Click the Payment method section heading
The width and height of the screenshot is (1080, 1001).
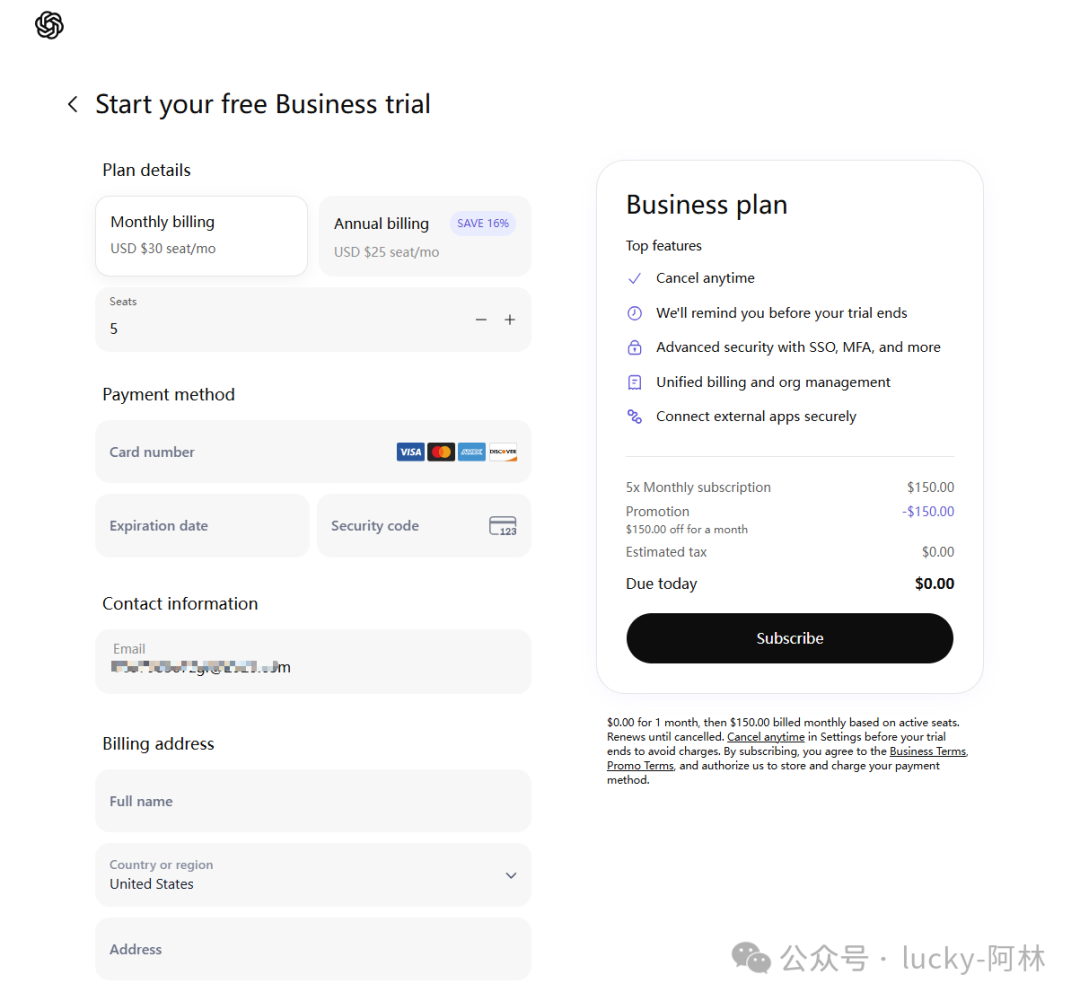pyautogui.click(x=168, y=394)
